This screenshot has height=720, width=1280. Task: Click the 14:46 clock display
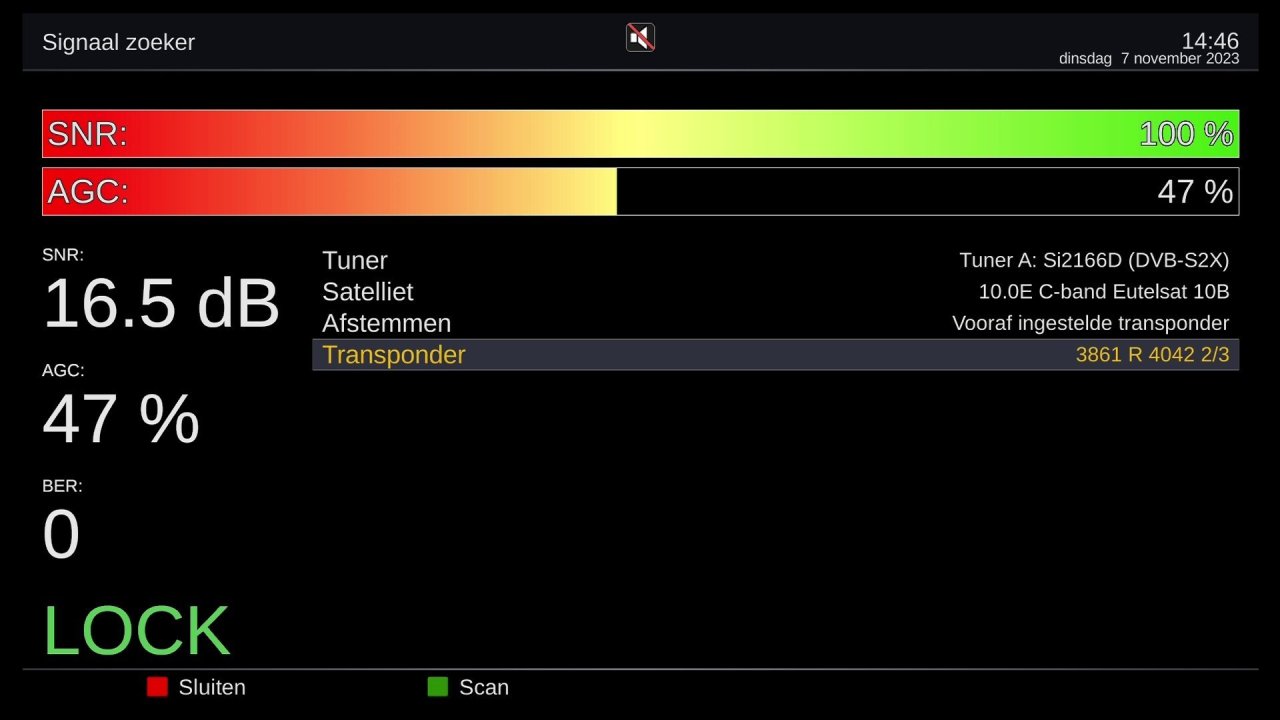click(1209, 41)
